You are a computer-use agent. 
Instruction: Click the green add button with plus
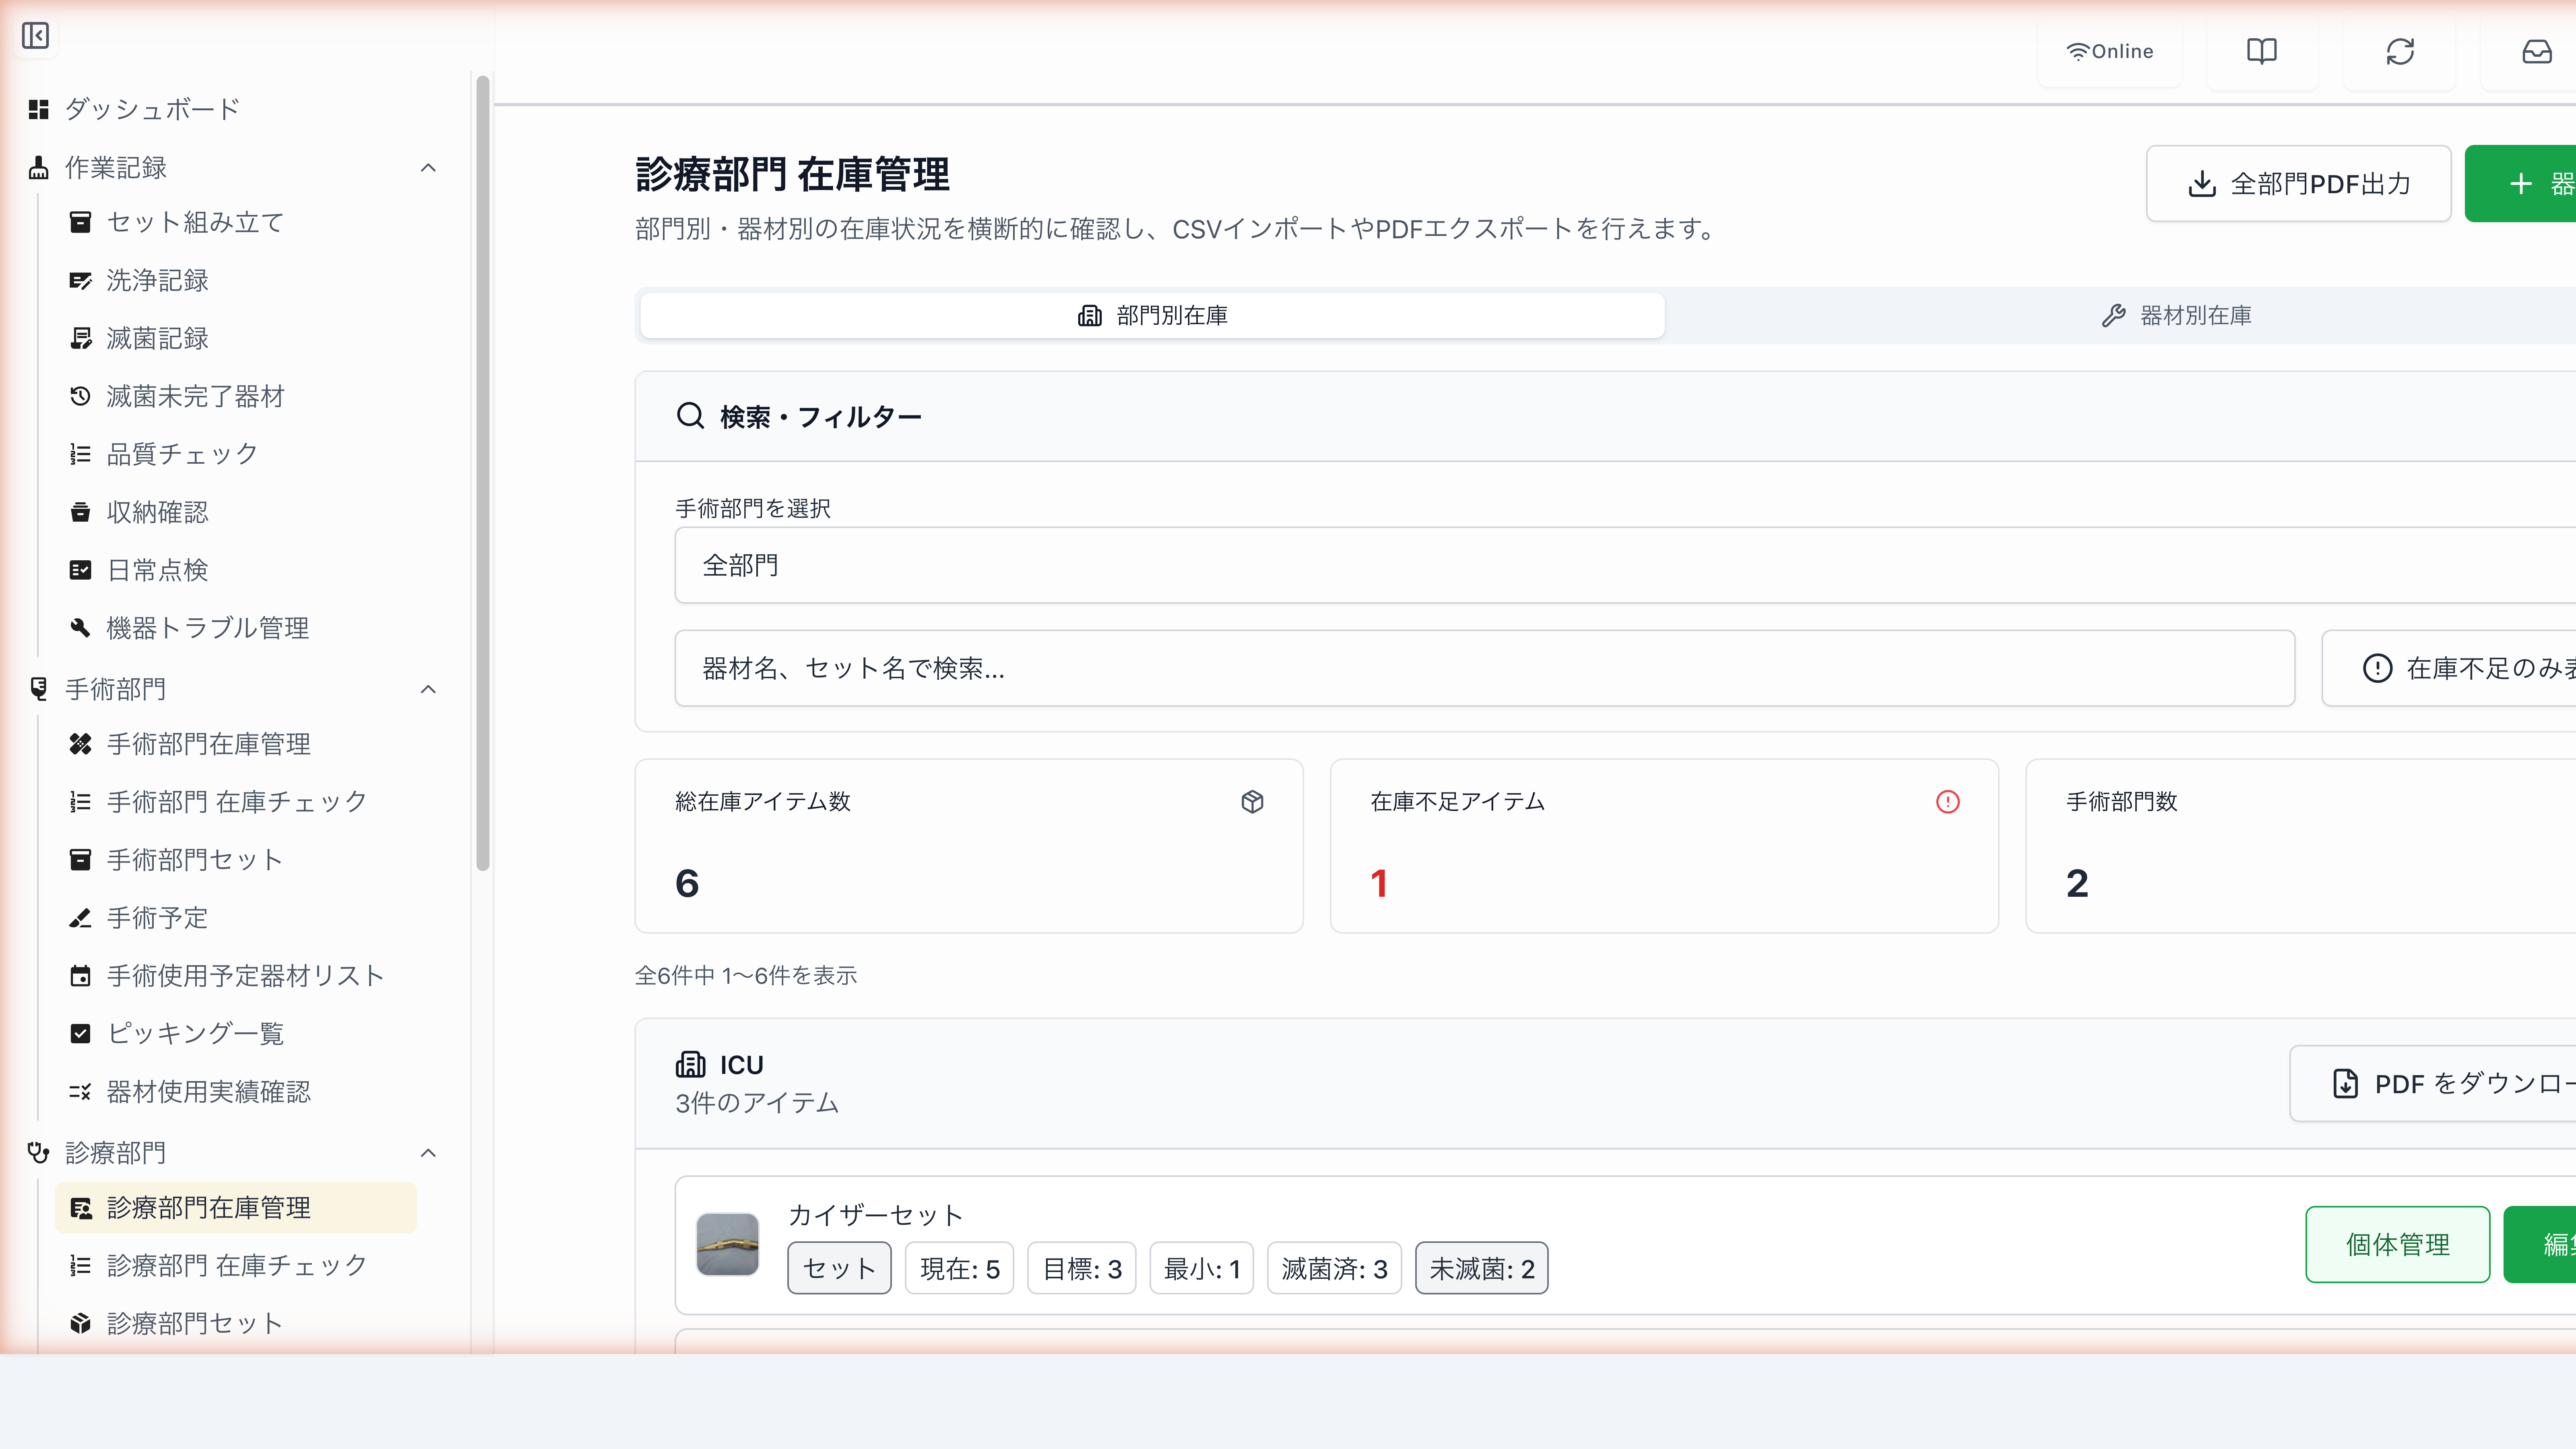point(2521,184)
